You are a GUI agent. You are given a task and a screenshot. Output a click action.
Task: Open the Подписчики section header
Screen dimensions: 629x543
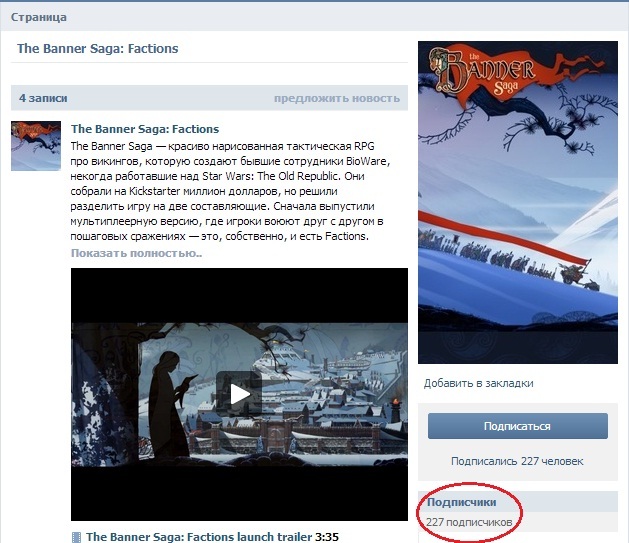pyautogui.click(x=461, y=502)
